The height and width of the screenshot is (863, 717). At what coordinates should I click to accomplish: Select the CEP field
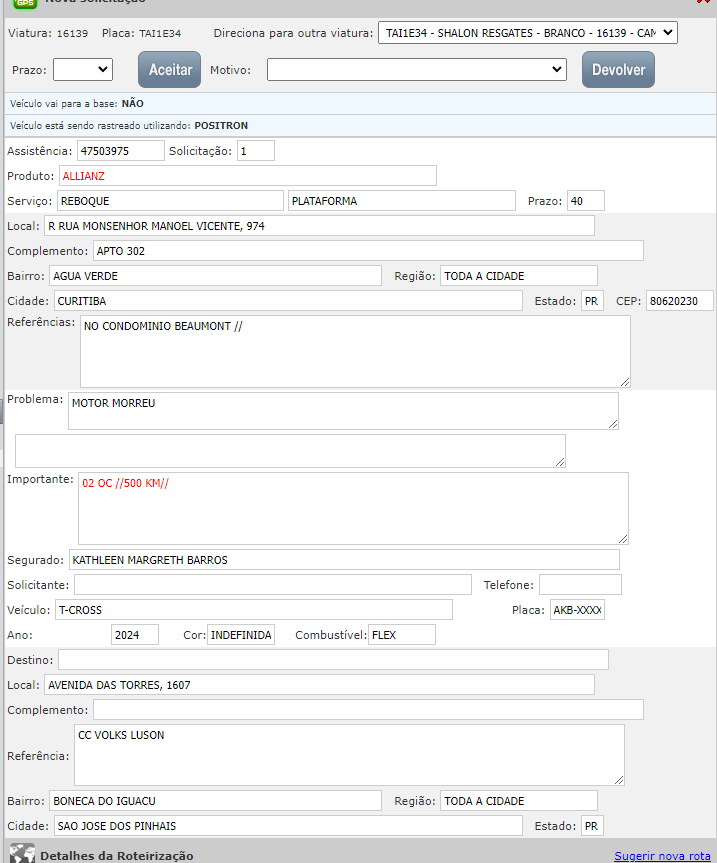pos(679,301)
